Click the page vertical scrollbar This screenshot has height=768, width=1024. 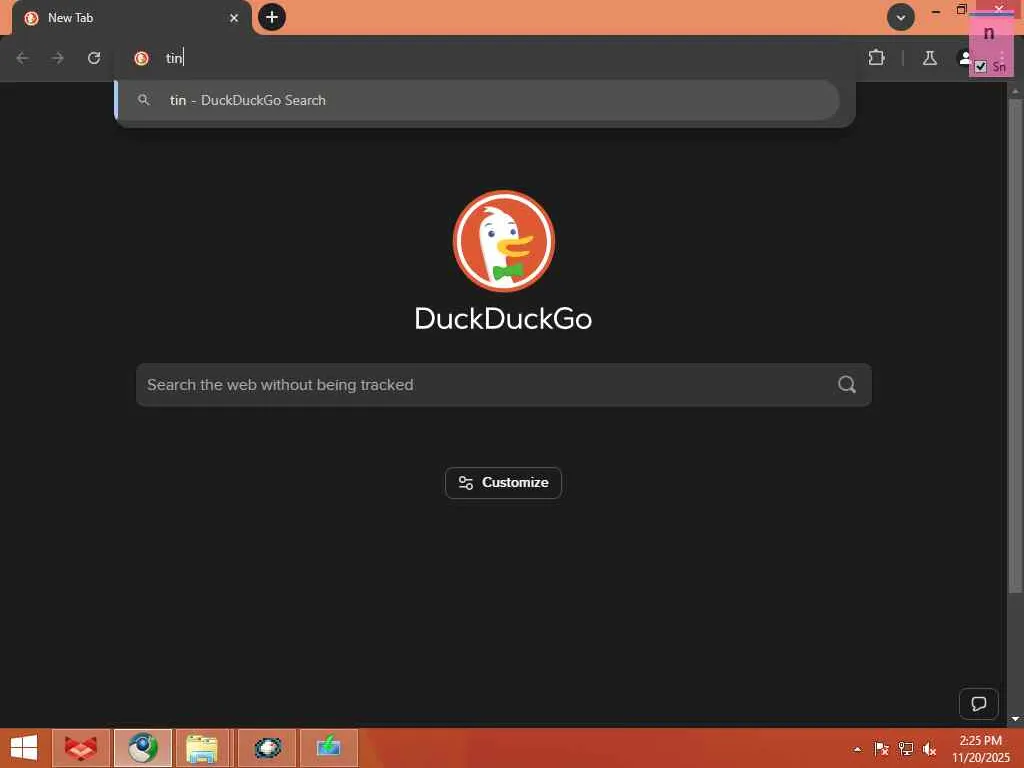tap(1015, 346)
